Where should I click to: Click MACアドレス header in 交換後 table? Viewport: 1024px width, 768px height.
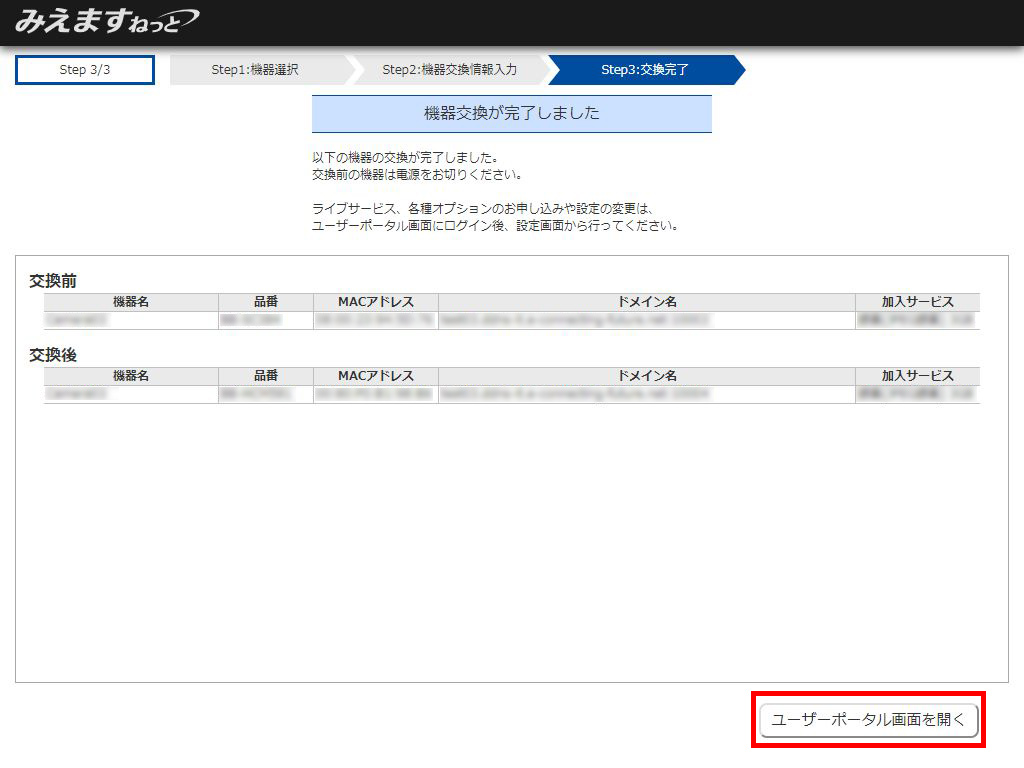tap(375, 376)
